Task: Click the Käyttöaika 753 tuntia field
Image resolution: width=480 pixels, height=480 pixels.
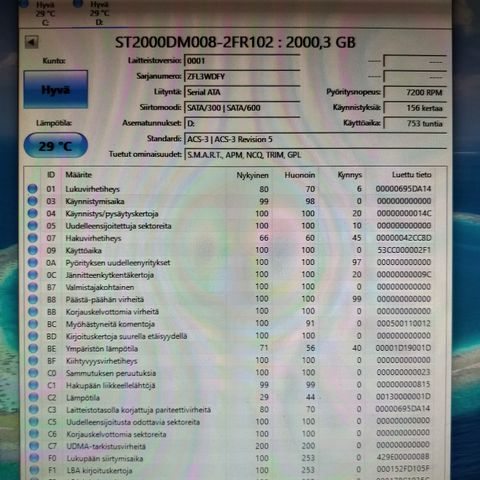Action: pos(415,124)
